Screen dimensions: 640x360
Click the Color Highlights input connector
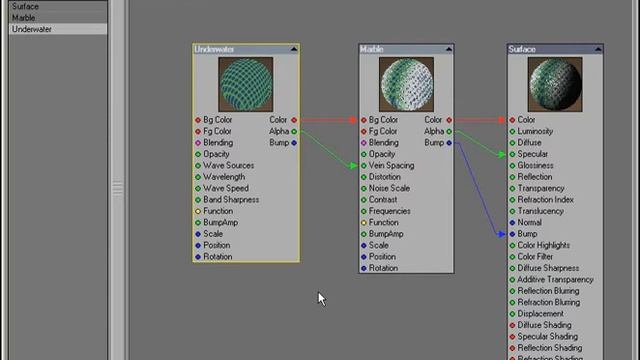(512, 246)
